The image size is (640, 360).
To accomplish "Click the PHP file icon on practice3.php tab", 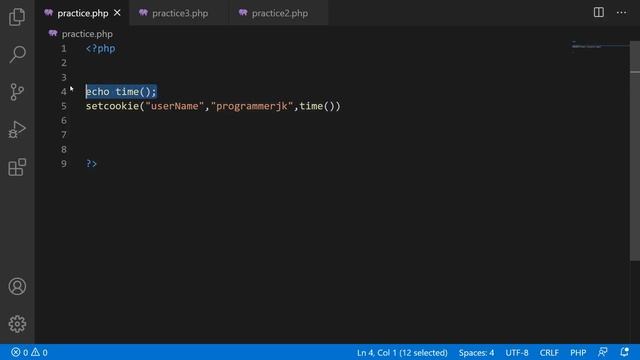I will (x=143, y=13).
